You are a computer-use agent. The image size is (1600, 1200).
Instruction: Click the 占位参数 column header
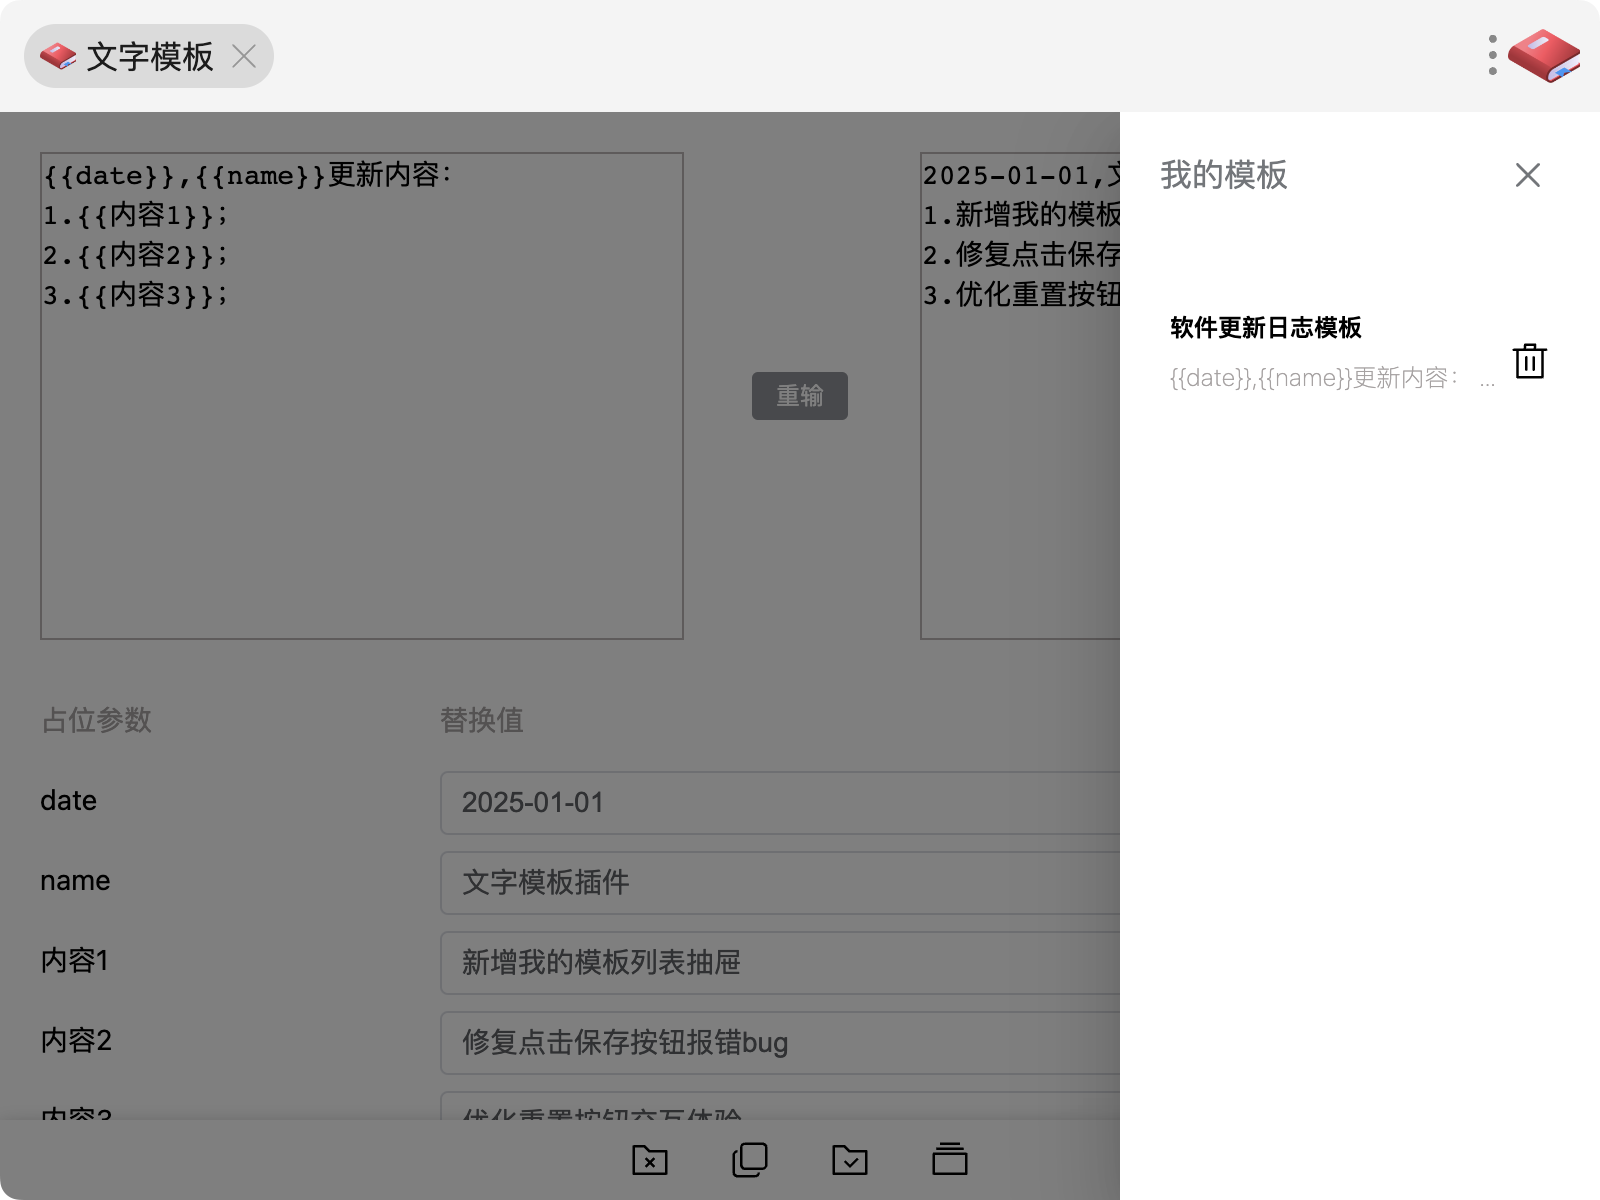point(96,720)
